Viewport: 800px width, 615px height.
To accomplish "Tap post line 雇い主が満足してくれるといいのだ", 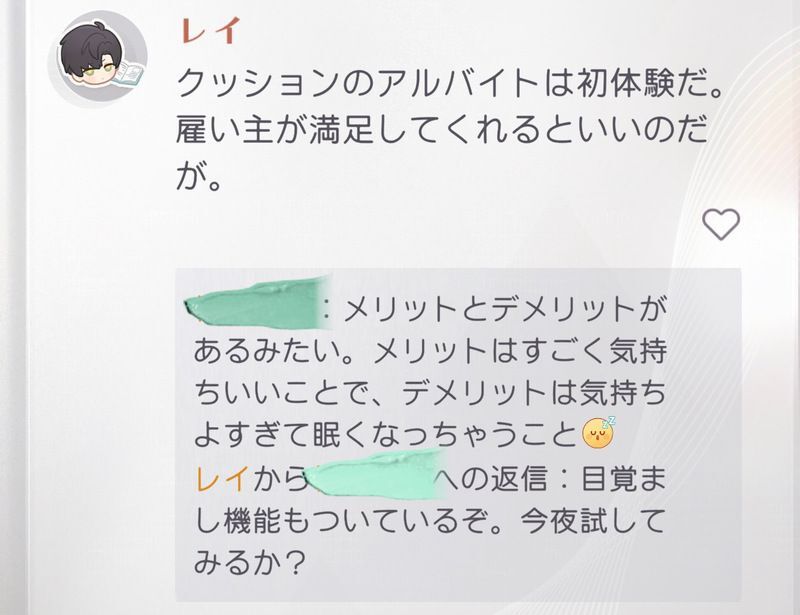I will 442,130.
